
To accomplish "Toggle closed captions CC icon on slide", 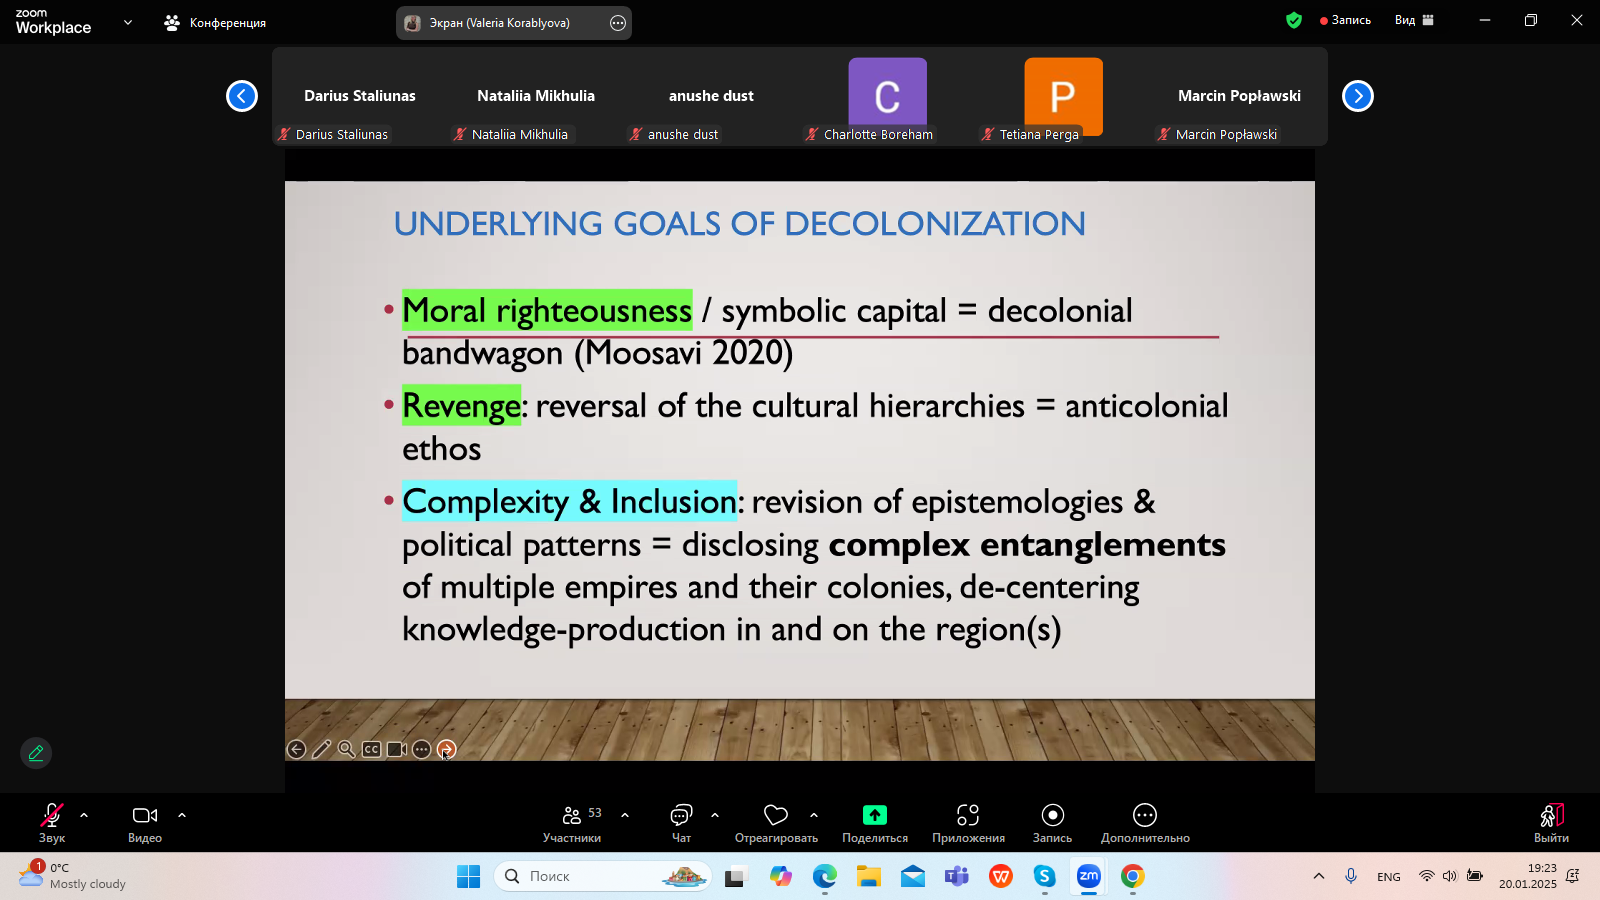I will coord(371,749).
